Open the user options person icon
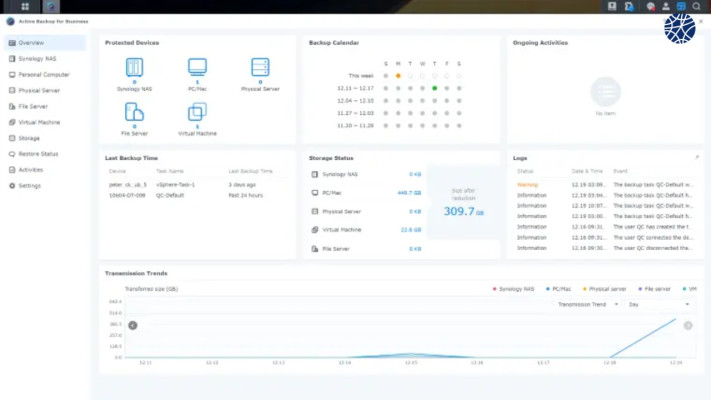711x400 pixels. click(x=666, y=6)
